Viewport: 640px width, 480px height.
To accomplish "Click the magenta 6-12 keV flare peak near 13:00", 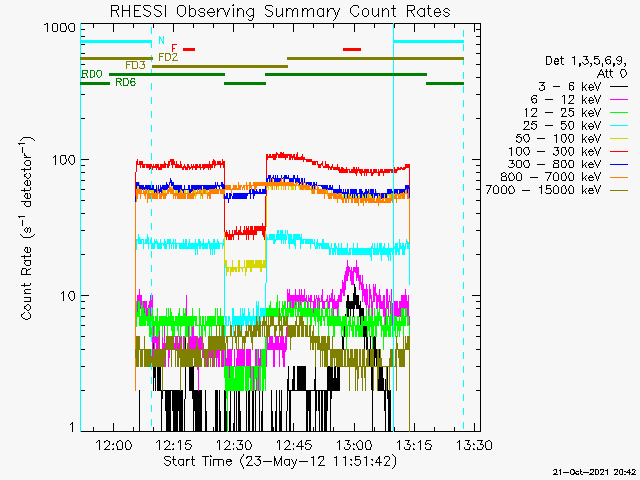I will (x=352, y=270).
